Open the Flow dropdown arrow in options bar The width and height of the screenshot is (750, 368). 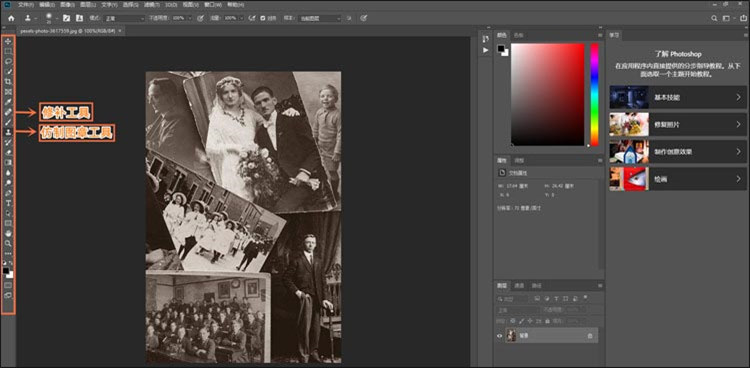(x=242, y=18)
